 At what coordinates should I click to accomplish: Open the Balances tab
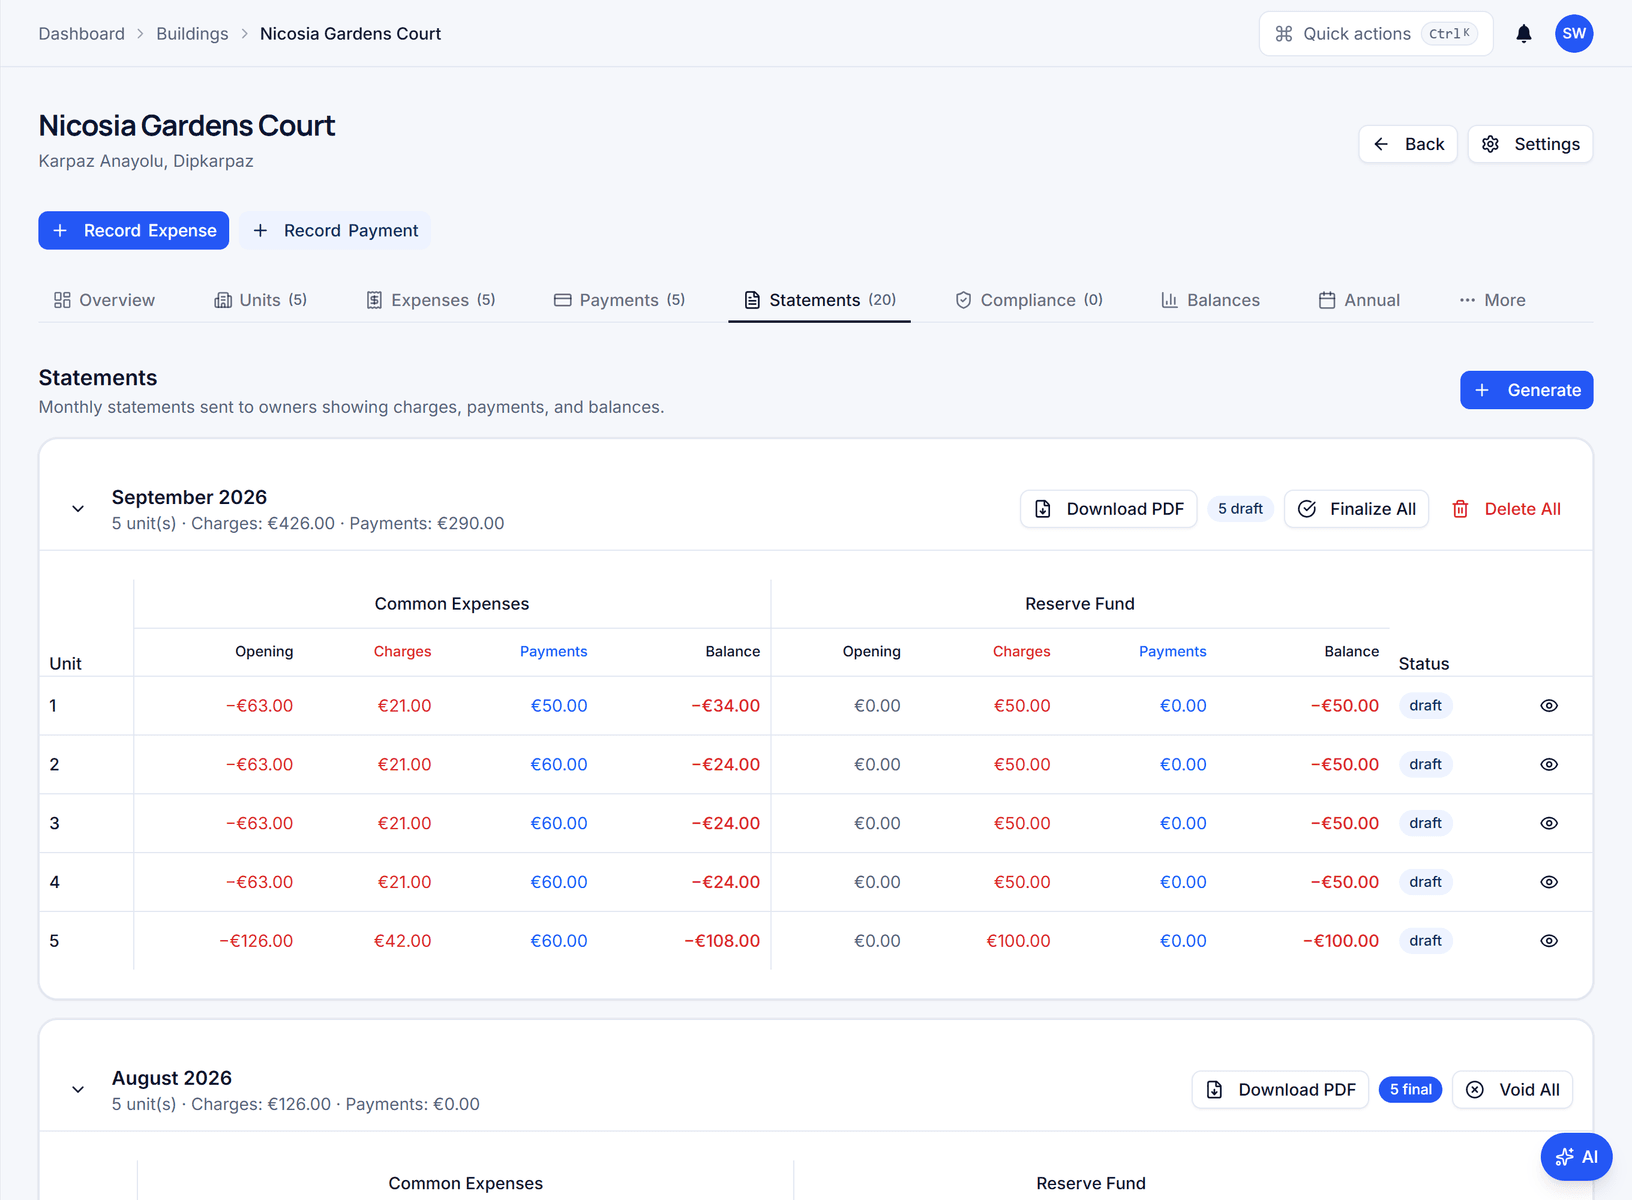tap(1210, 300)
